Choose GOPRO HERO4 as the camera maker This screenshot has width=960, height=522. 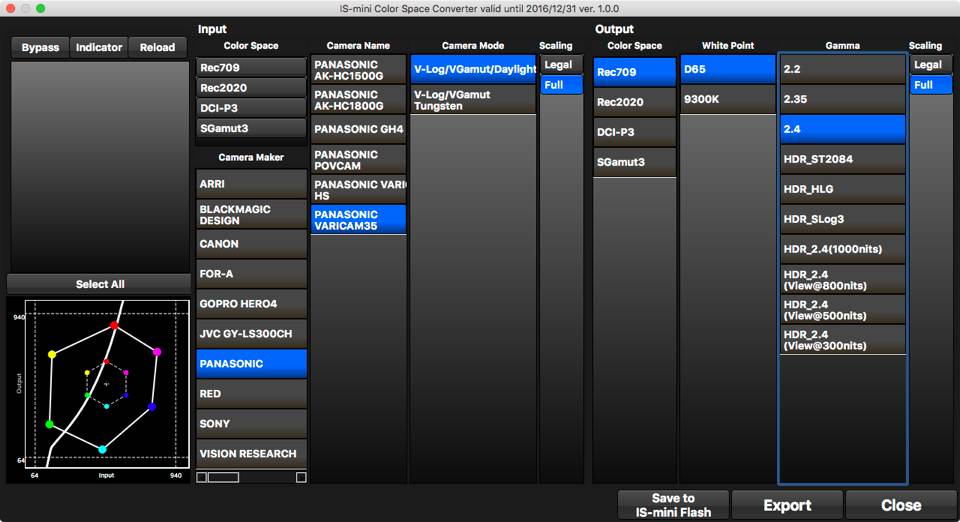click(251, 304)
